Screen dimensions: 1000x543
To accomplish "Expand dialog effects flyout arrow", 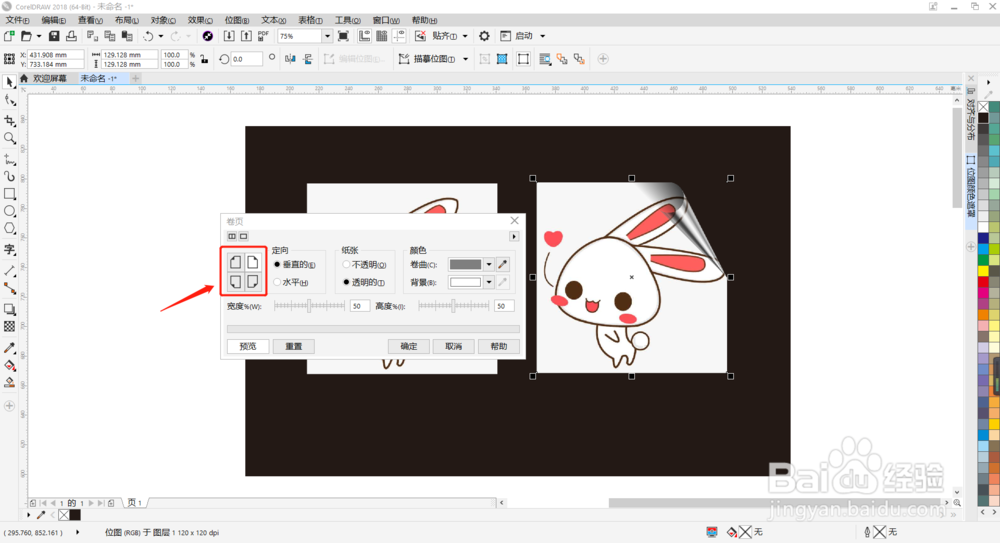I will click(x=514, y=237).
